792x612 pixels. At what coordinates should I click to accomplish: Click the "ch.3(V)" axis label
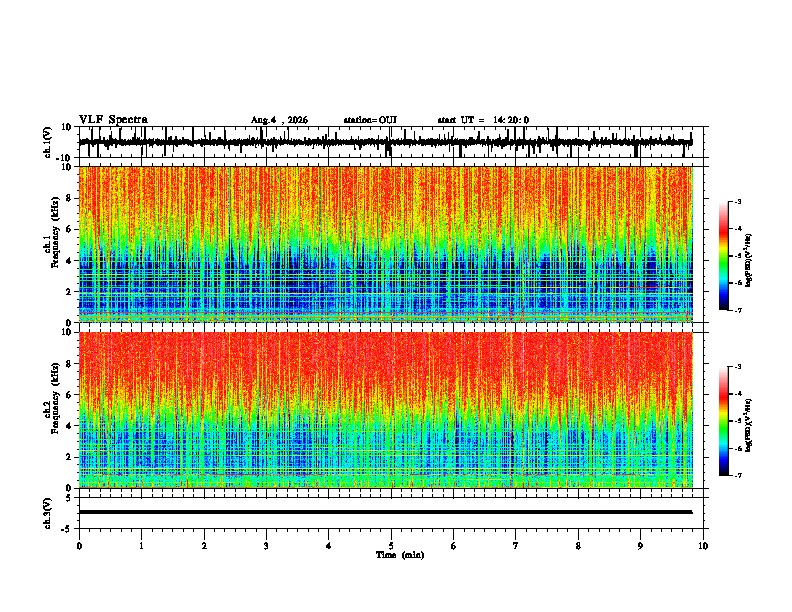click(x=48, y=513)
